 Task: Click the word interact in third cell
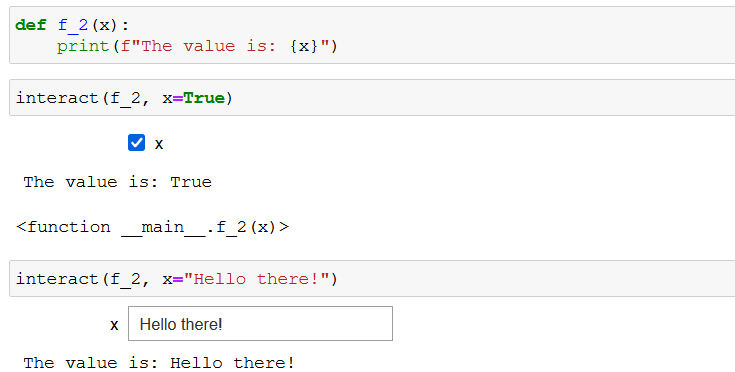point(57,279)
